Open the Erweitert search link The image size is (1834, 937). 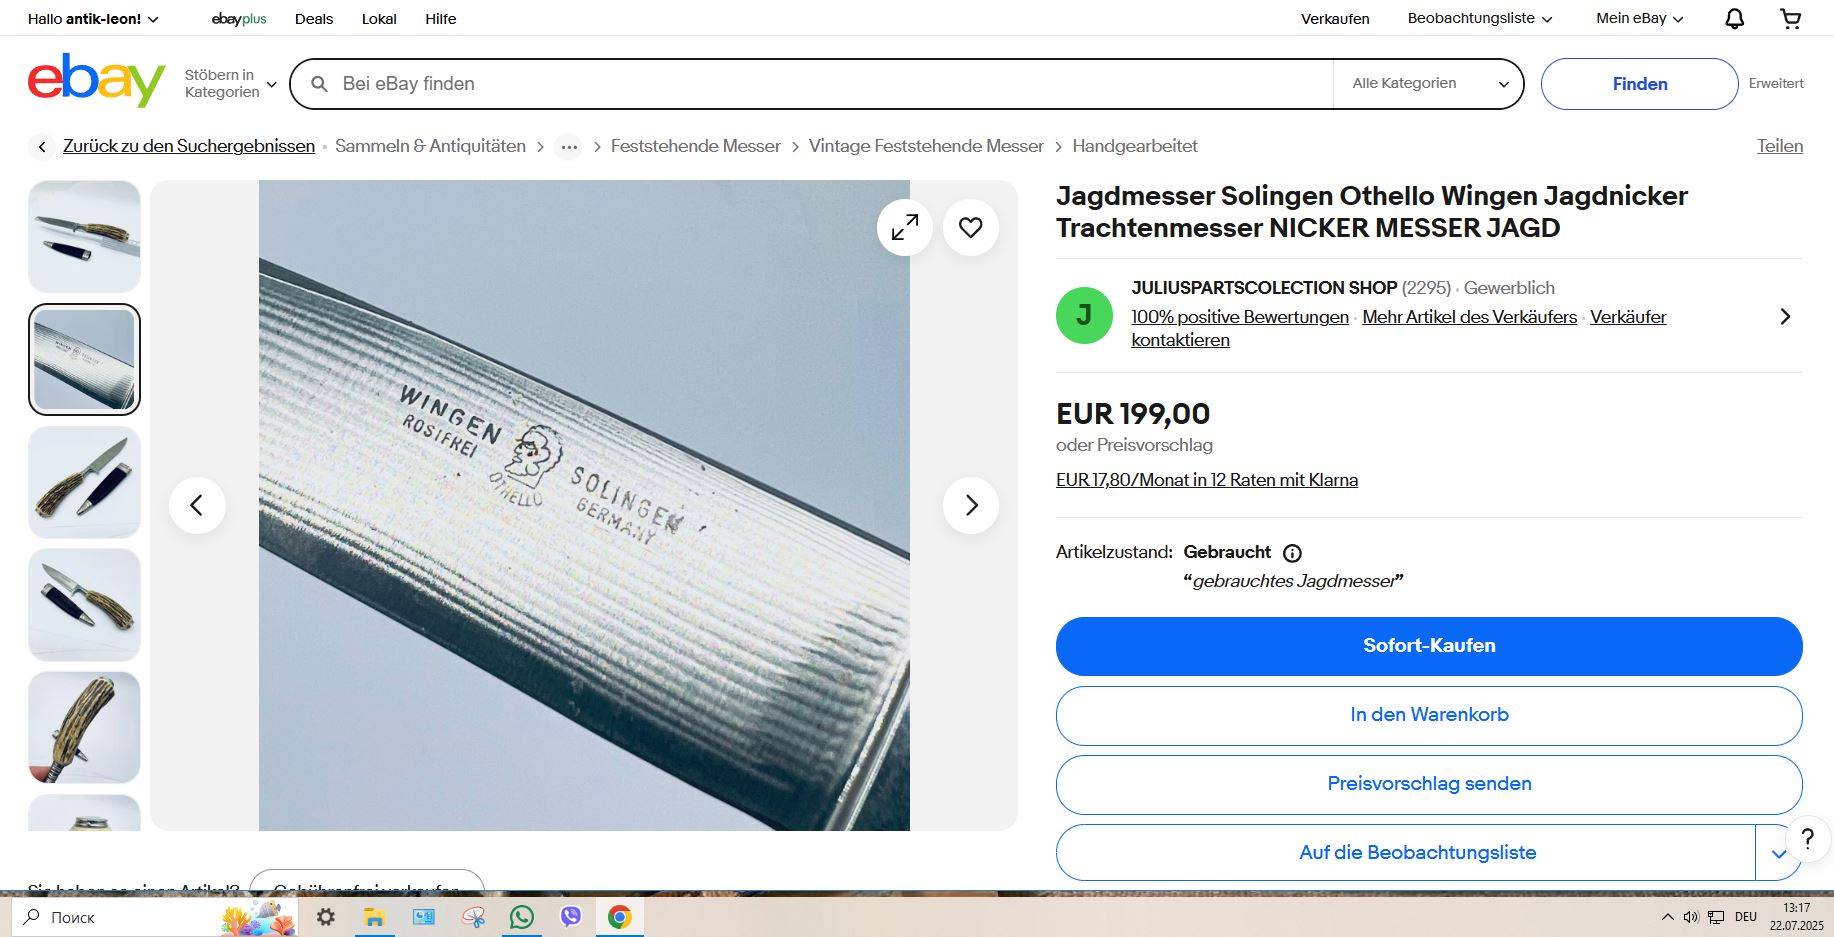tap(1776, 84)
